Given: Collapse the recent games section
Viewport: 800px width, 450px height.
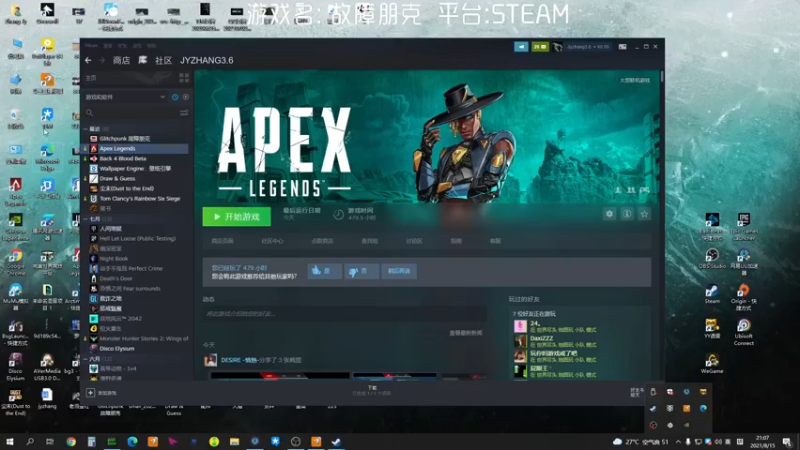Looking at the screenshot, I should pos(85,129).
